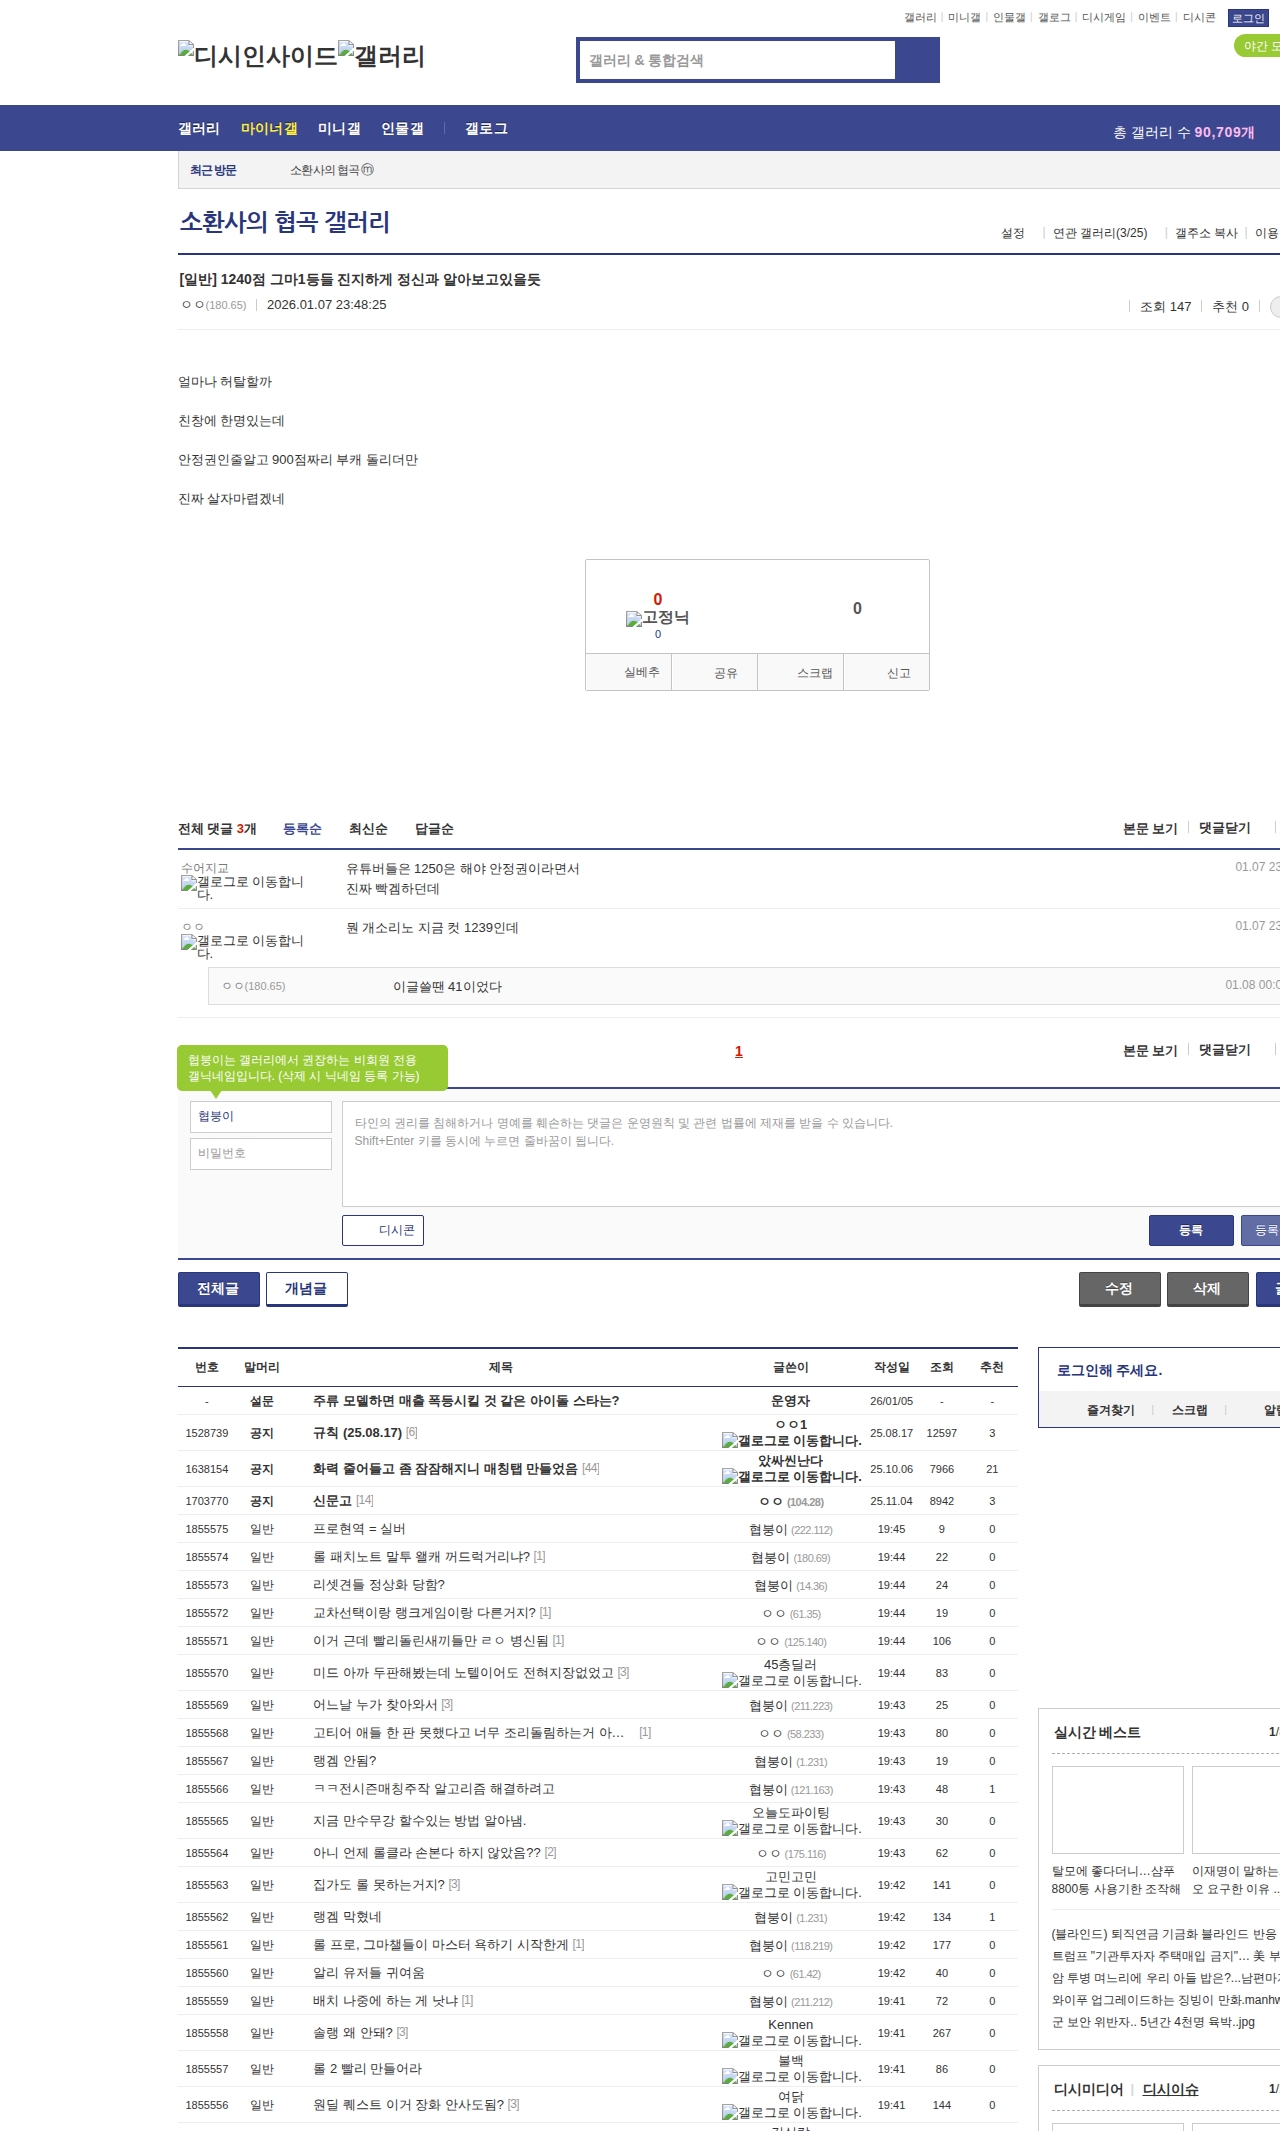The image size is (1280, 2131).
Task: Select the 개념글 tab button
Action: point(306,1289)
